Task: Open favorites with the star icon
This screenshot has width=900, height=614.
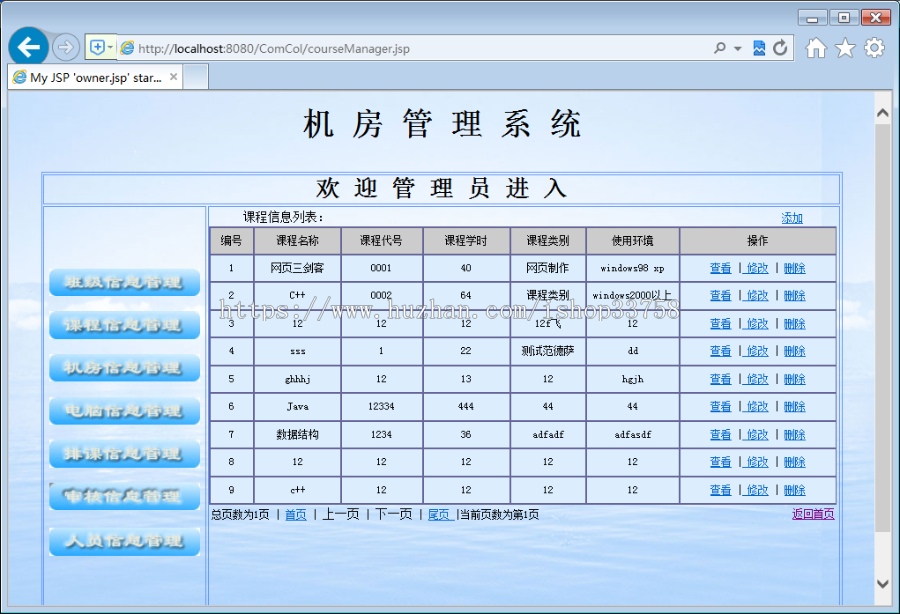Action: pyautogui.click(x=845, y=46)
